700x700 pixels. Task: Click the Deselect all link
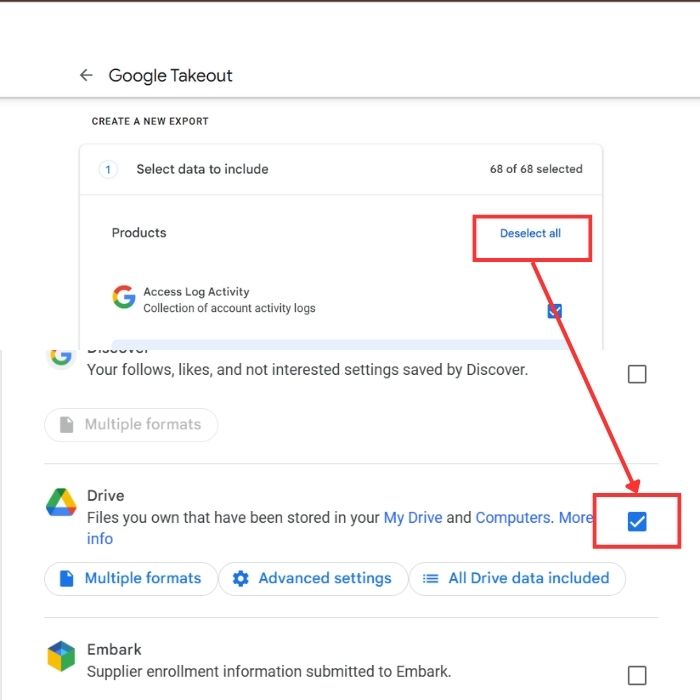coord(530,233)
